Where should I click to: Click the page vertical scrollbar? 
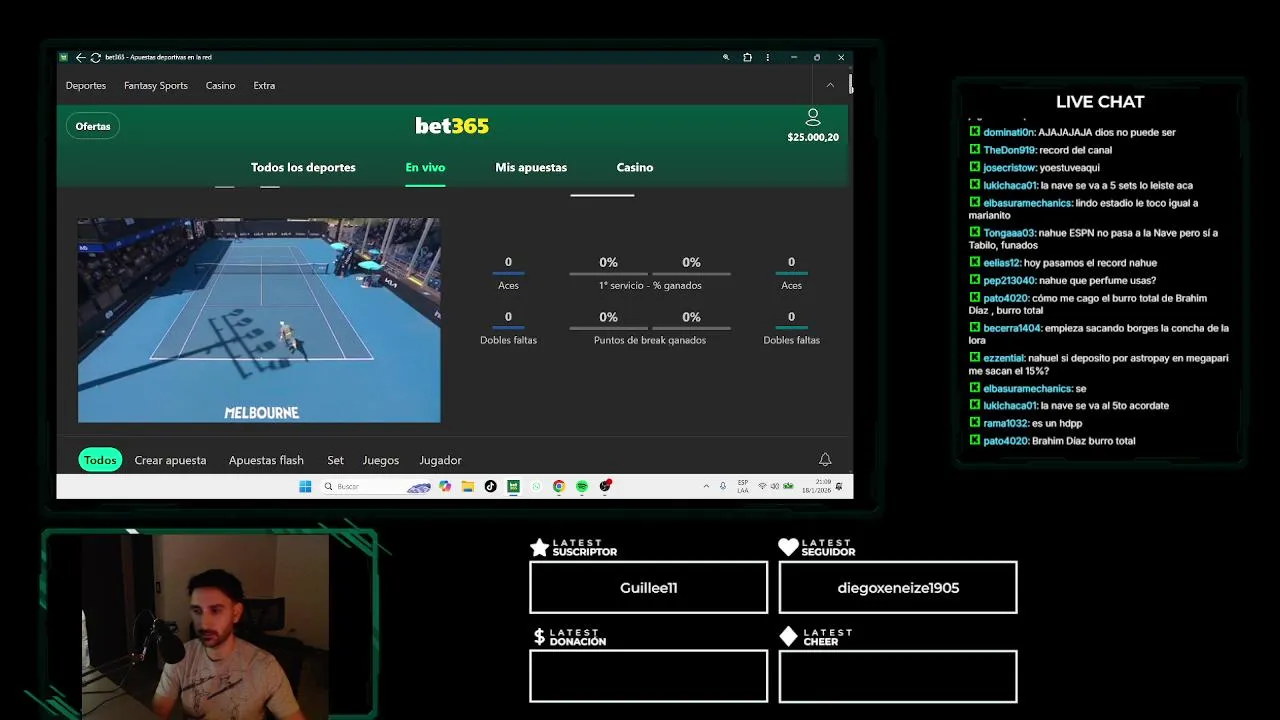pyautogui.click(x=851, y=84)
